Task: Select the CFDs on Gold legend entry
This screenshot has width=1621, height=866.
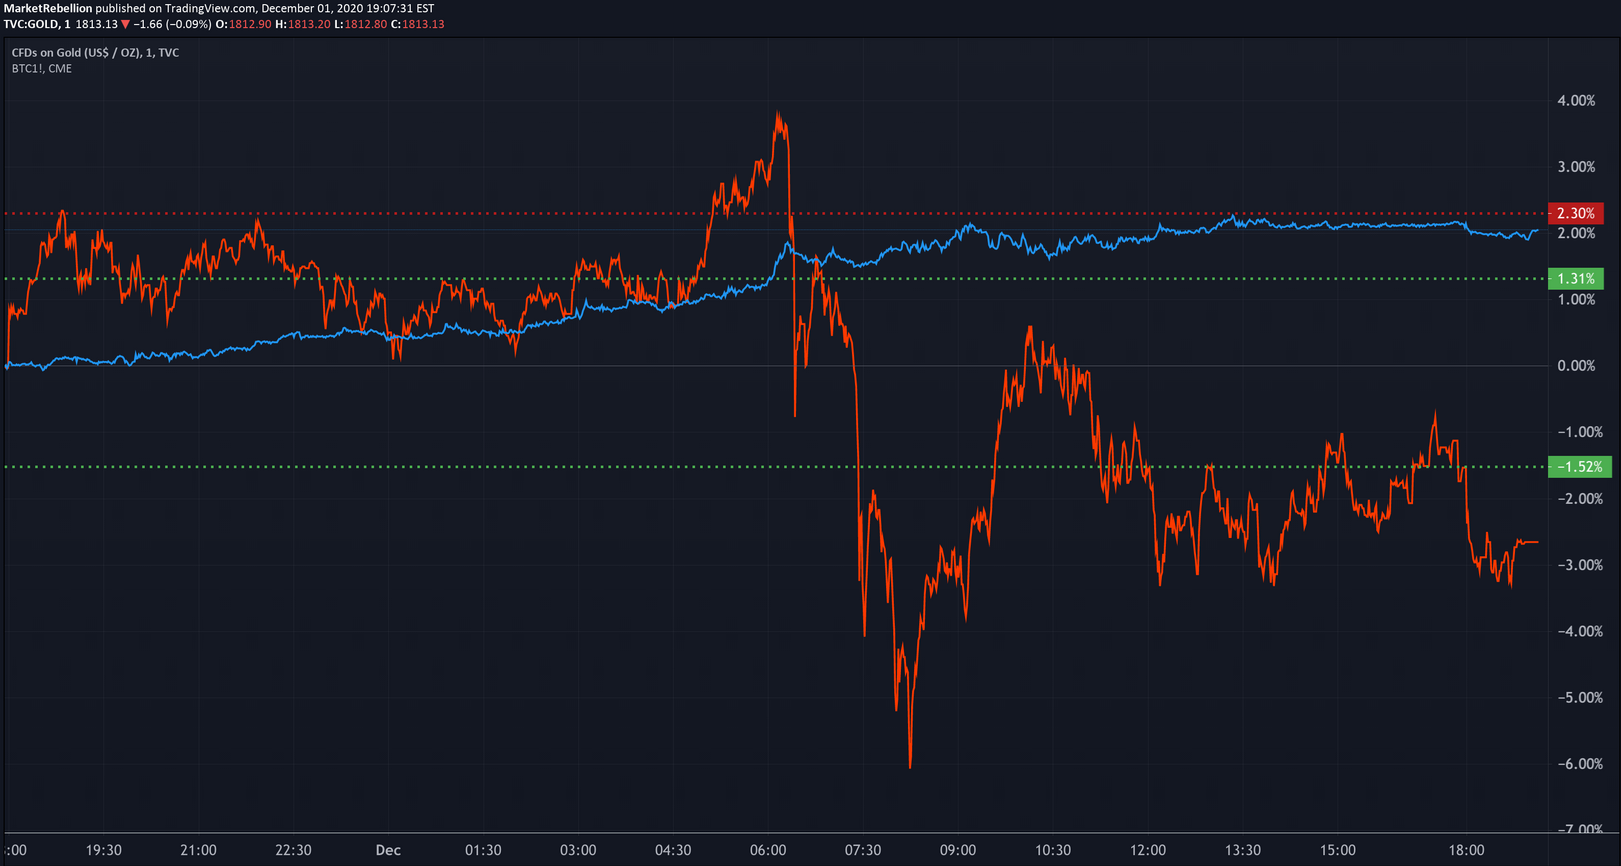Action: pyautogui.click(x=95, y=53)
